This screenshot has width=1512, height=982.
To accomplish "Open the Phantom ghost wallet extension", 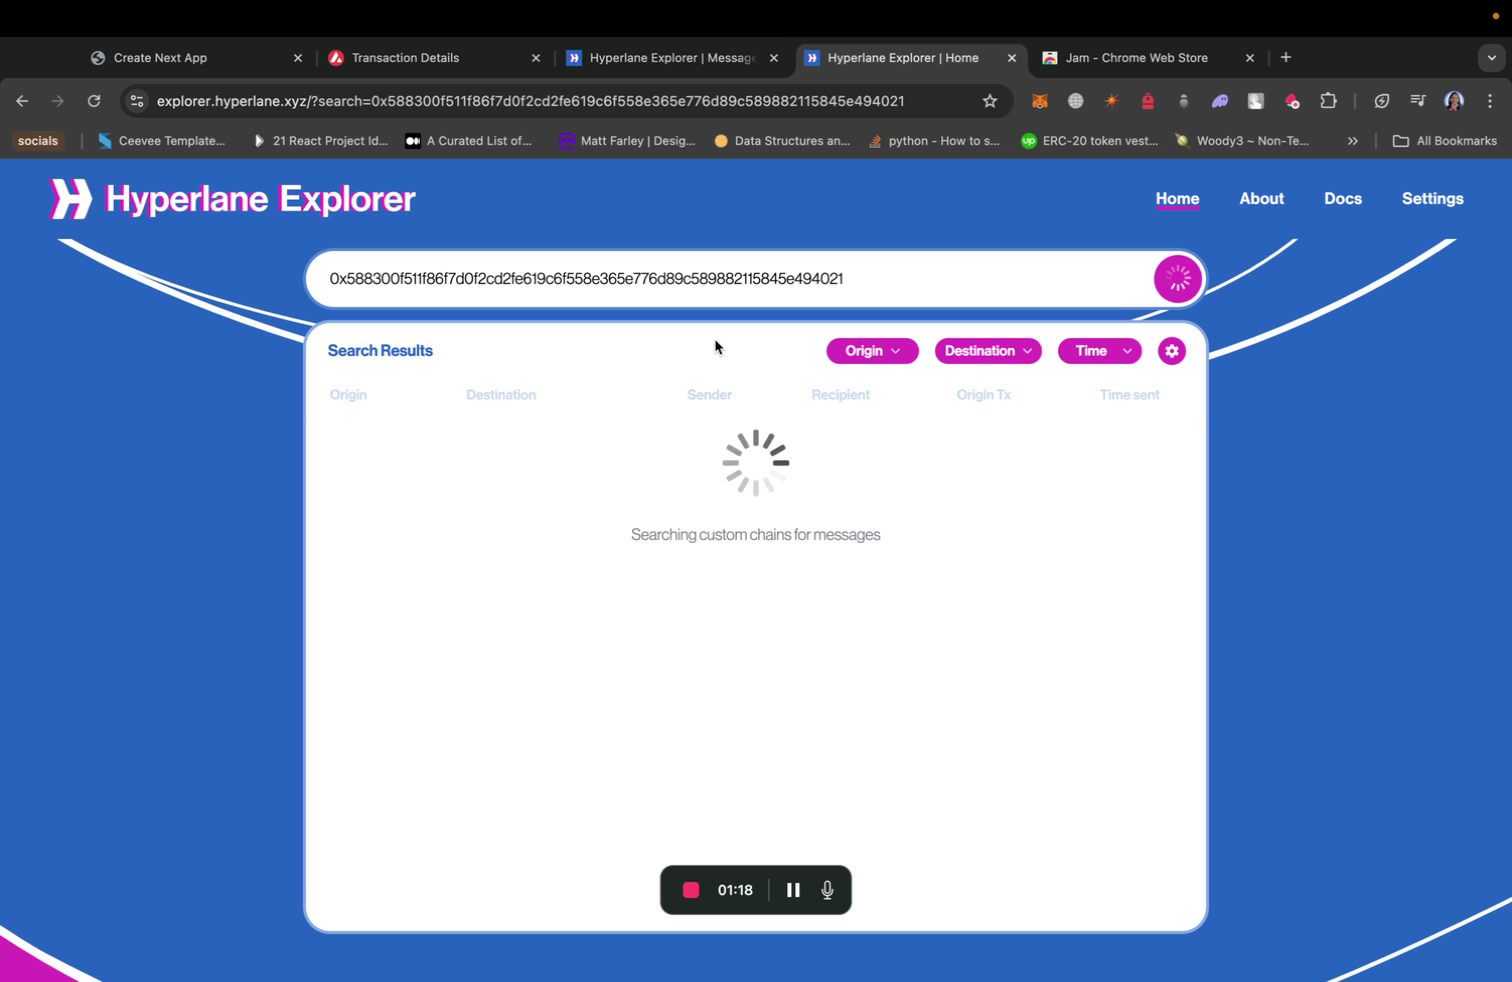I will (1220, 101).
